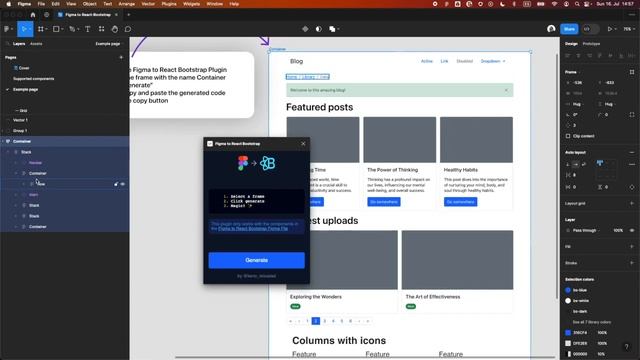640x360 pixels.
Task: Open the Example page dropdown in layers header
Action: tap(109, 44)
